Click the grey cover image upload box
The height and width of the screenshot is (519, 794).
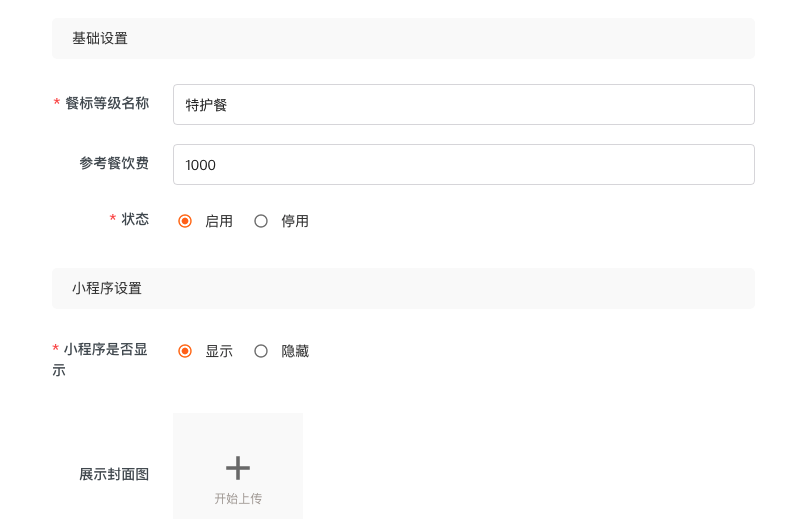[x=238, y=466]
